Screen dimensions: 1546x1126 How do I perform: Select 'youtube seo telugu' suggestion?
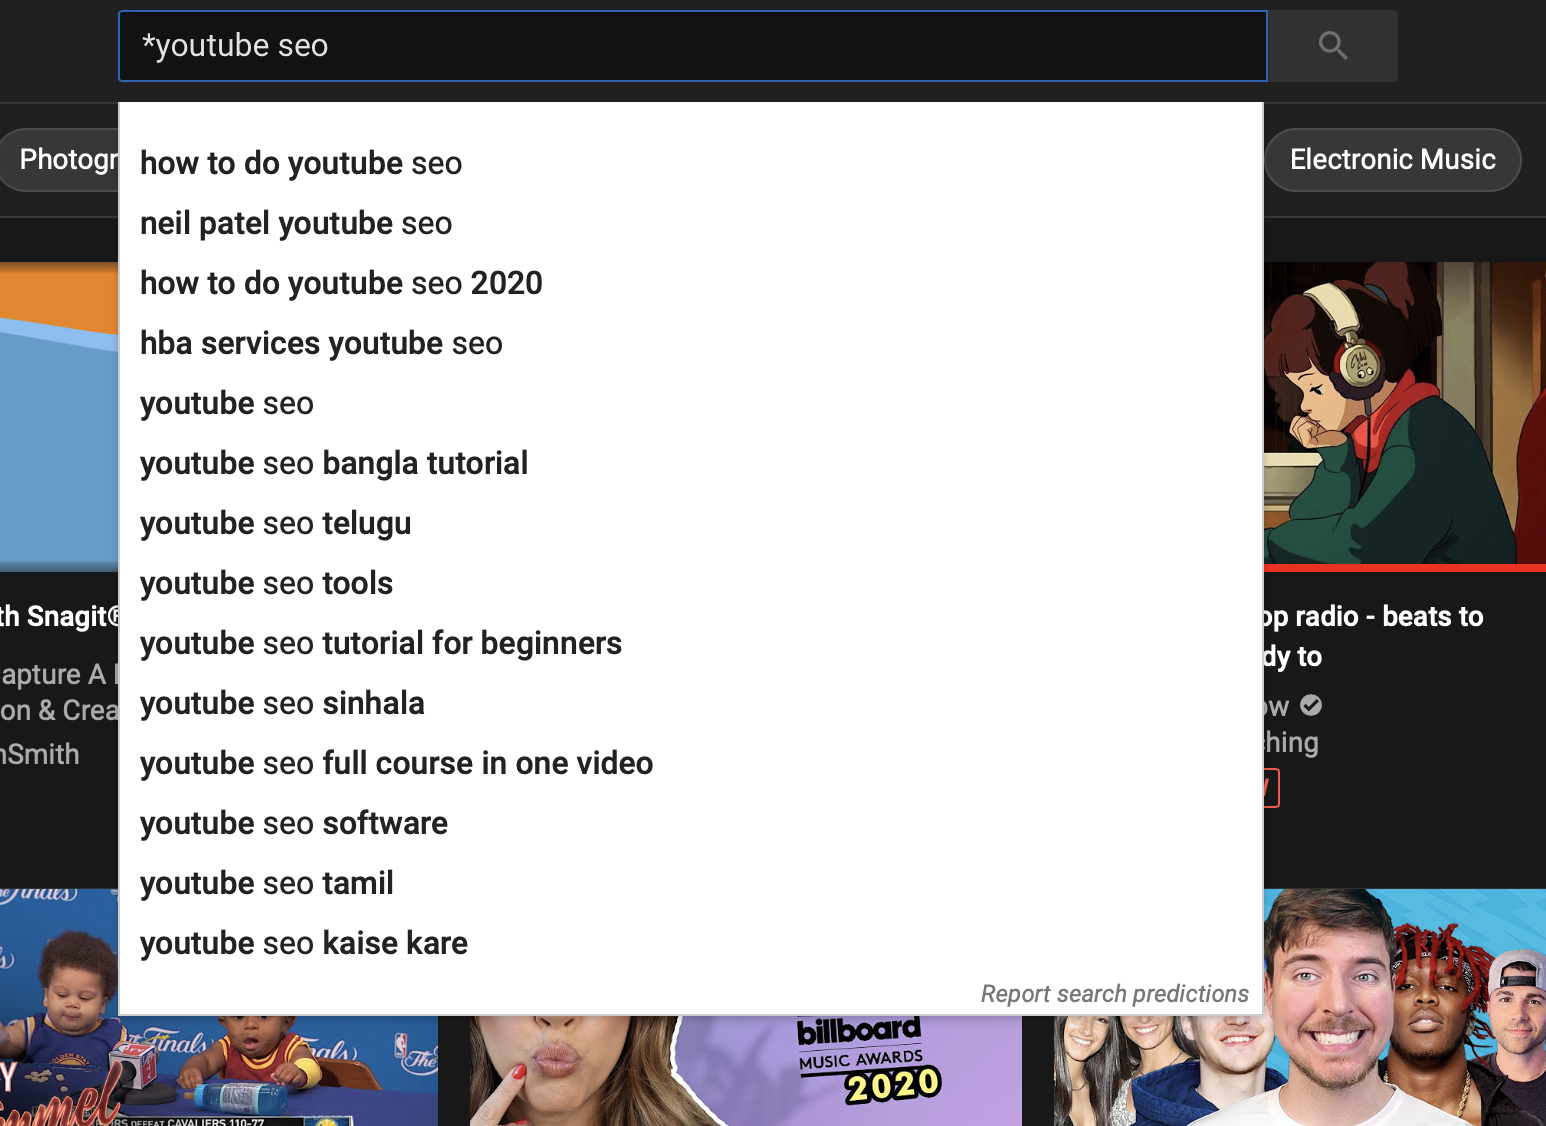point(691,523)
